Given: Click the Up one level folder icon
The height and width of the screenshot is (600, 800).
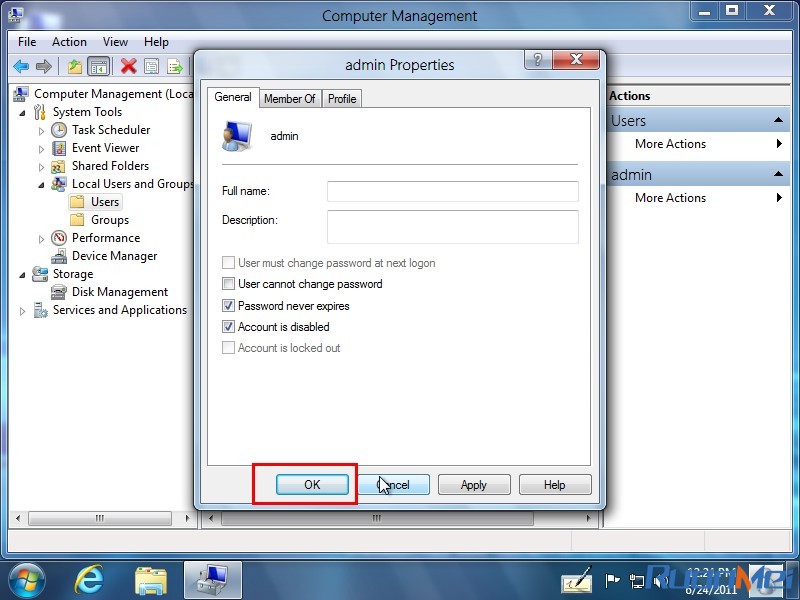Looking at the screenshot, I should (x=74, y=66).
